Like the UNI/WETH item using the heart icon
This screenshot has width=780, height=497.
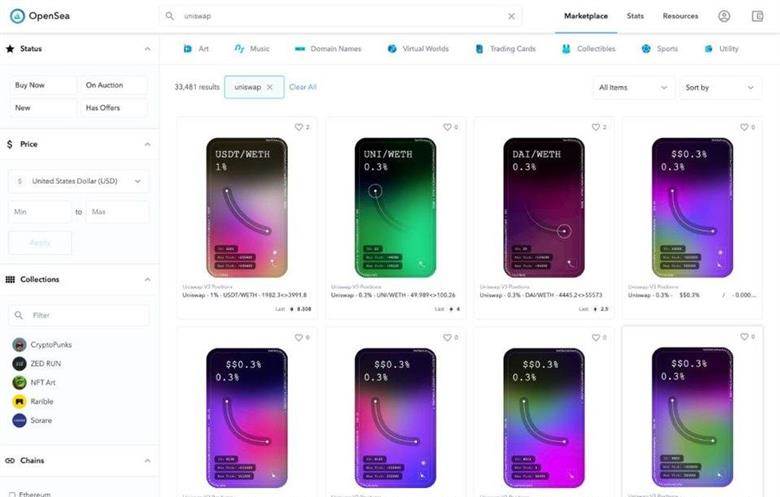447,127
